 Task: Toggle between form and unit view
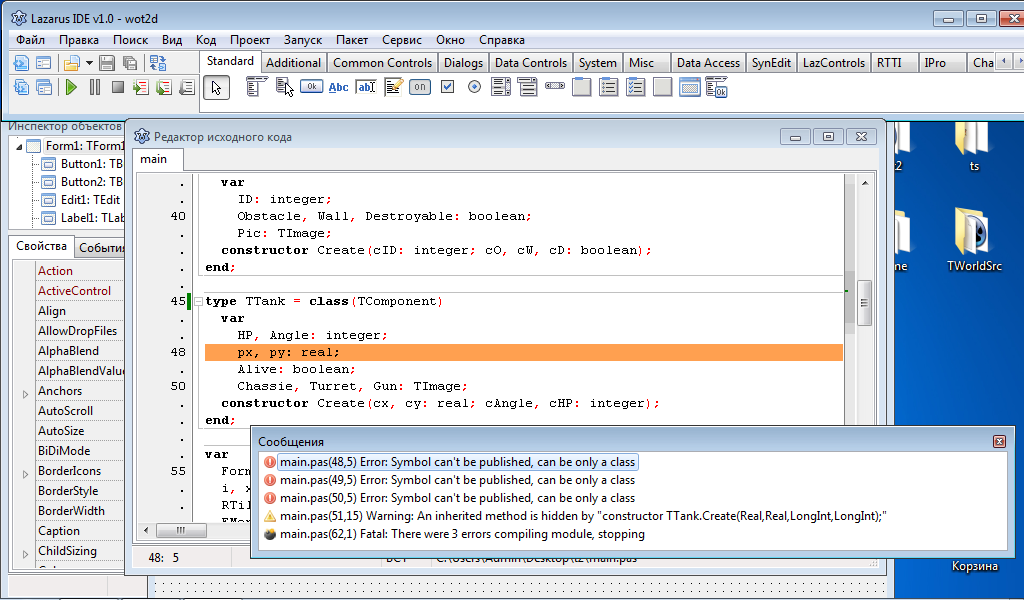158,63
